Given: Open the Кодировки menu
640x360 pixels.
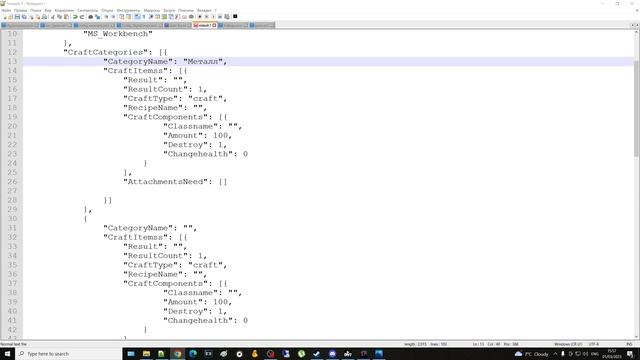Looking at the screenshot, I should (64, 10).
